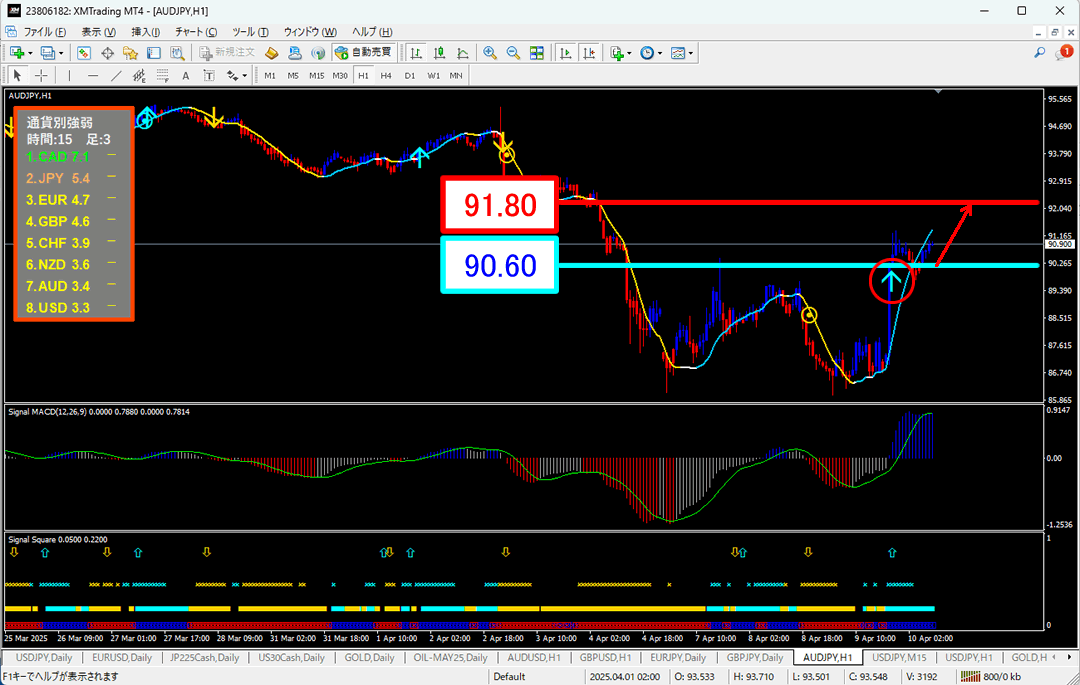Open the search magnifier at top right
Image resolution: width=1080 pixels, height=685 pixels.
pos(1040,52)
